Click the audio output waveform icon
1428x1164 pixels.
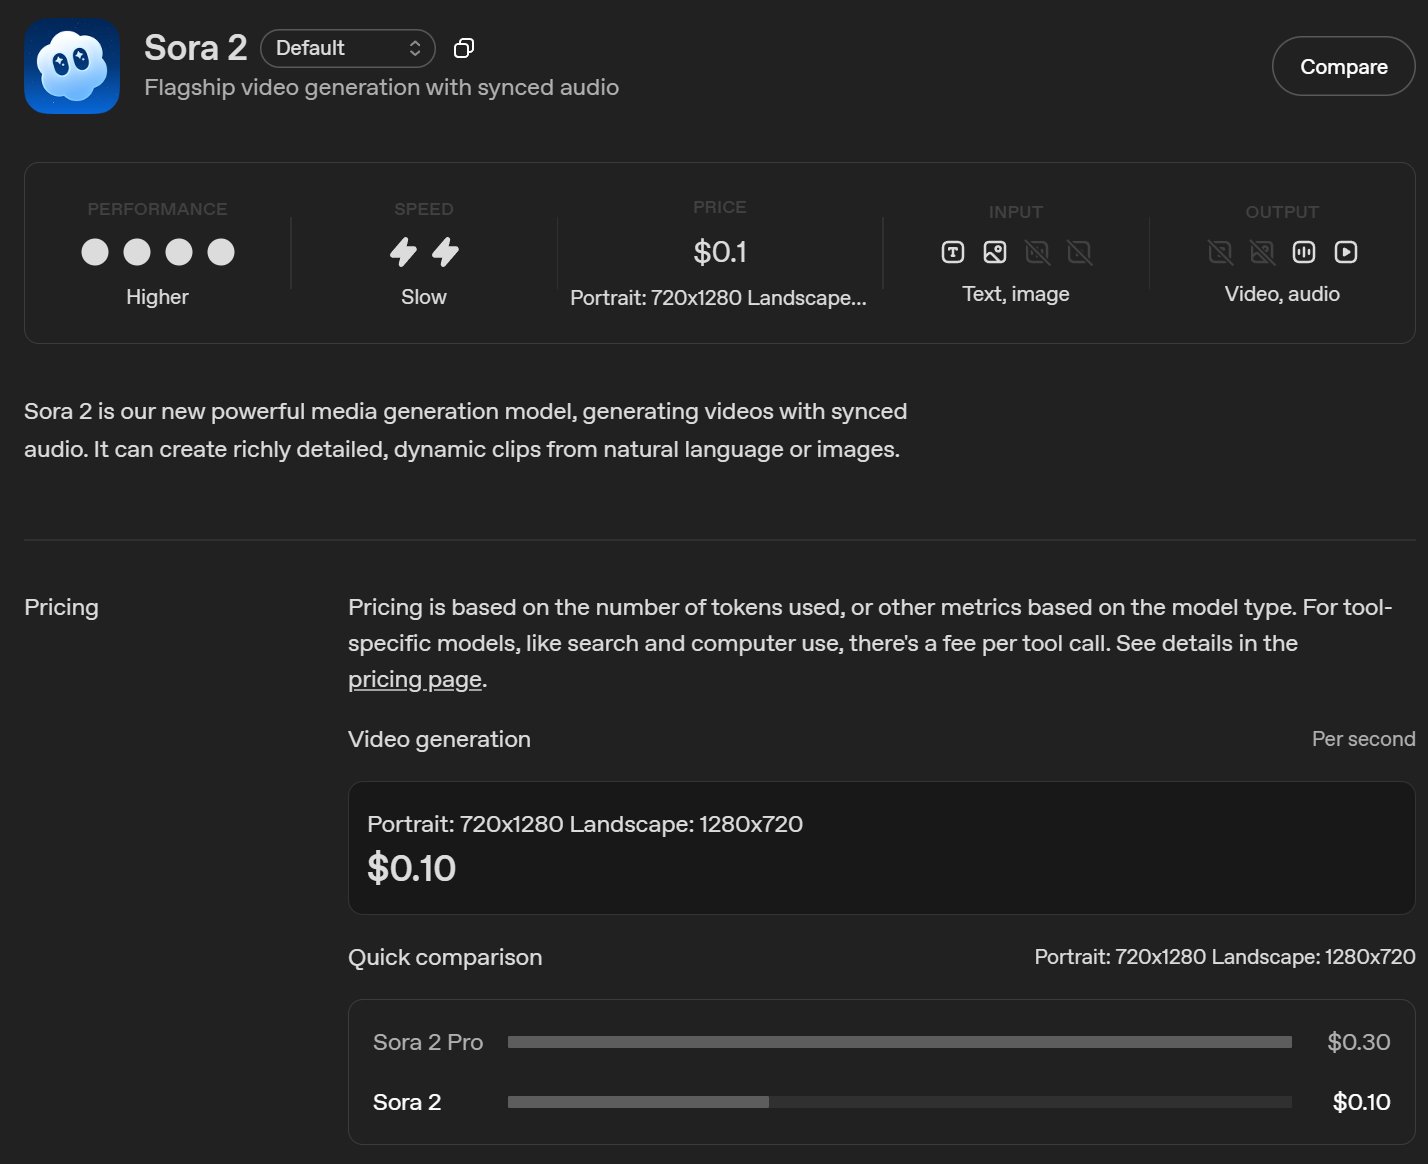tap(1304, 252)
